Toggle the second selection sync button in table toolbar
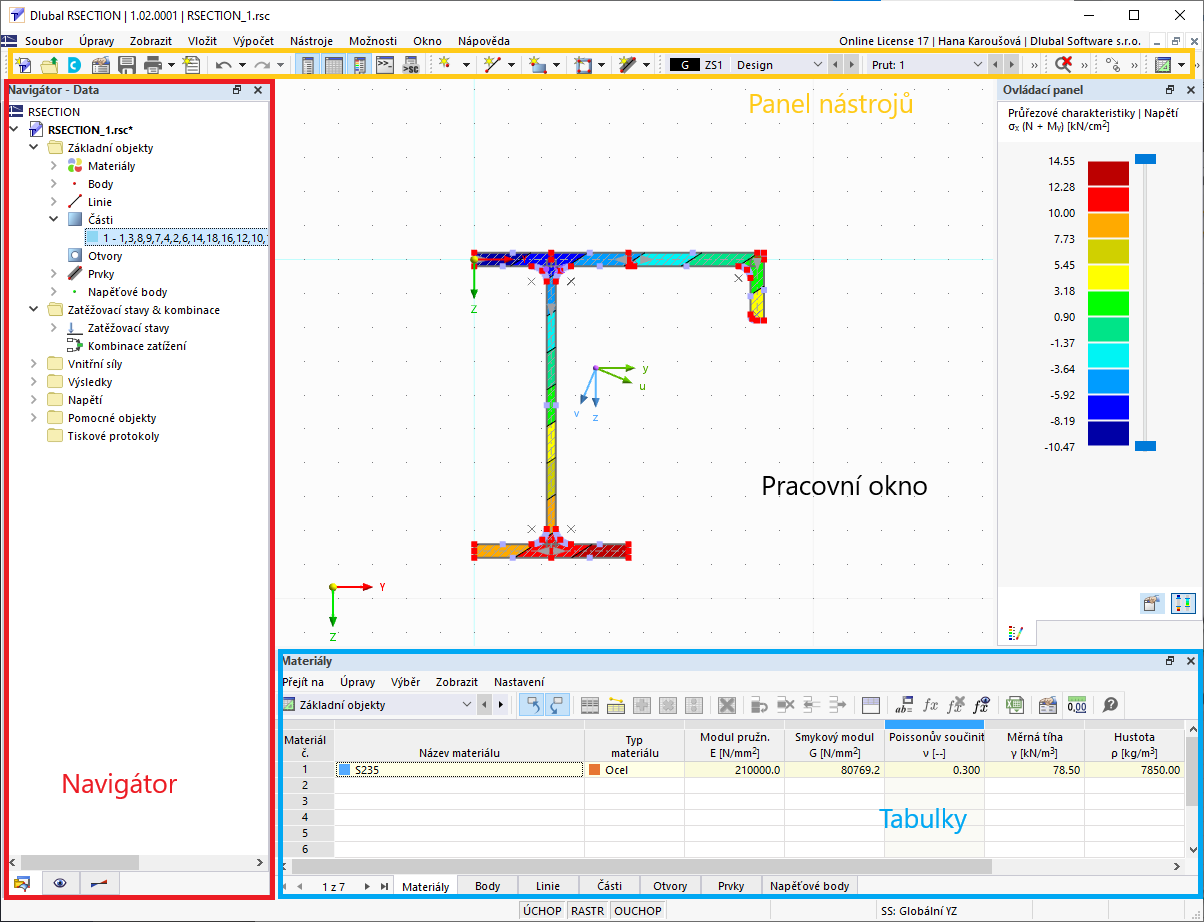Viewport: 1204px width, 922px height. click(x=557, y=705)
